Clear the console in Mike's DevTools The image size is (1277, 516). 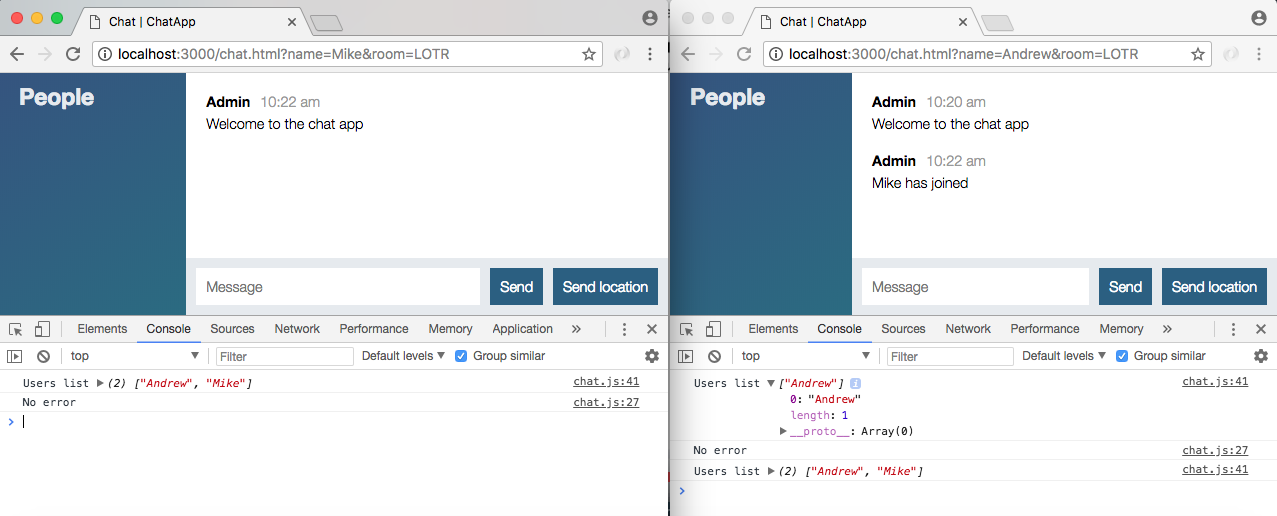coord(43,356)
